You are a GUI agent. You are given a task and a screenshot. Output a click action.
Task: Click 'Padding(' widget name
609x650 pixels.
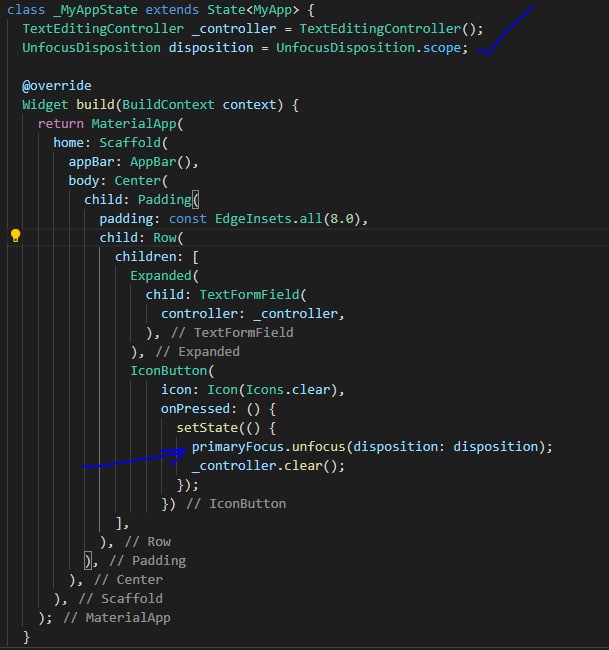(x=168, y=200)
